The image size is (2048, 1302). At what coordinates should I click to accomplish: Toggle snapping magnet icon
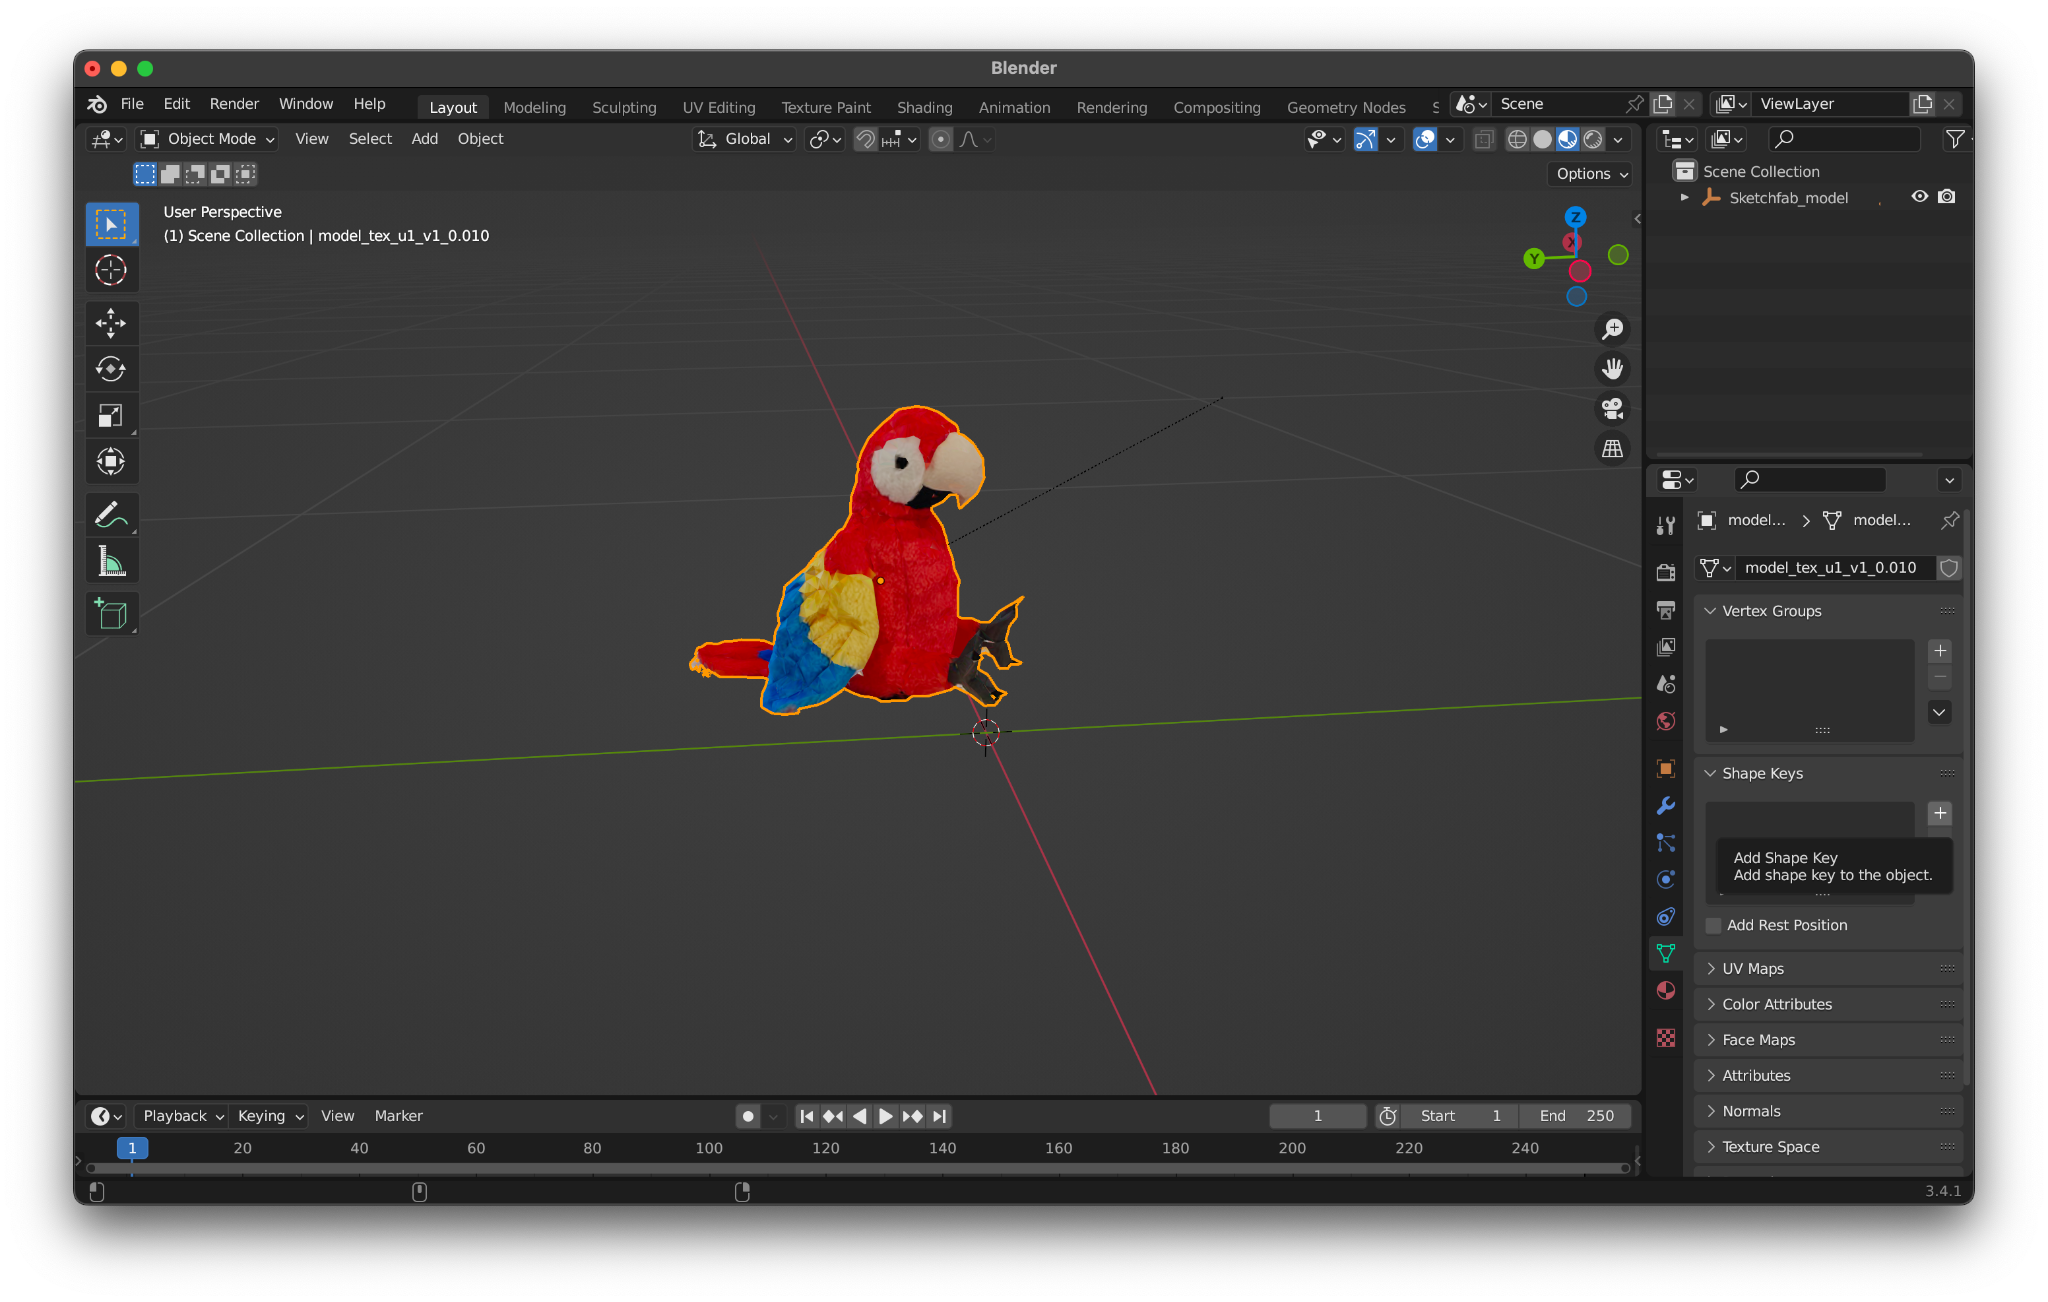point(865,139)
